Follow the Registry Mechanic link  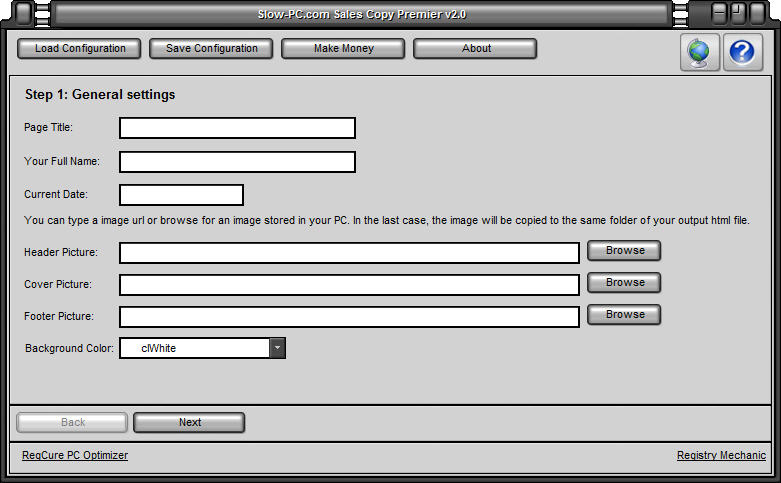721,456
